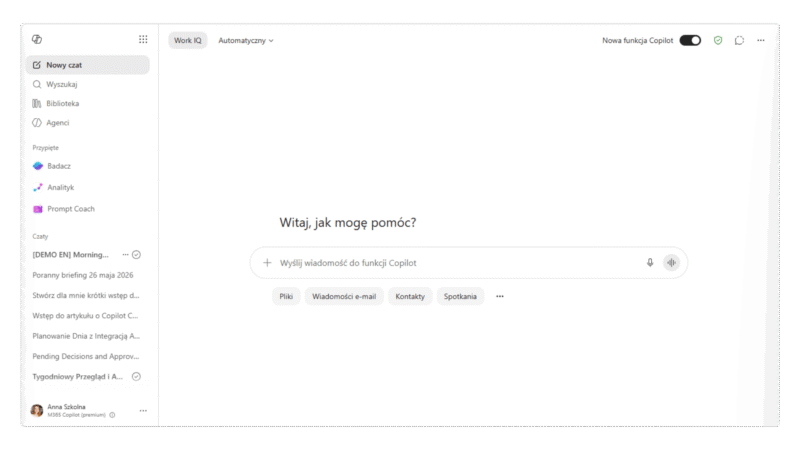Screen dimensions: 800x450
Task: Open the apps grid launcher
Action: click(x=143, y=39)
